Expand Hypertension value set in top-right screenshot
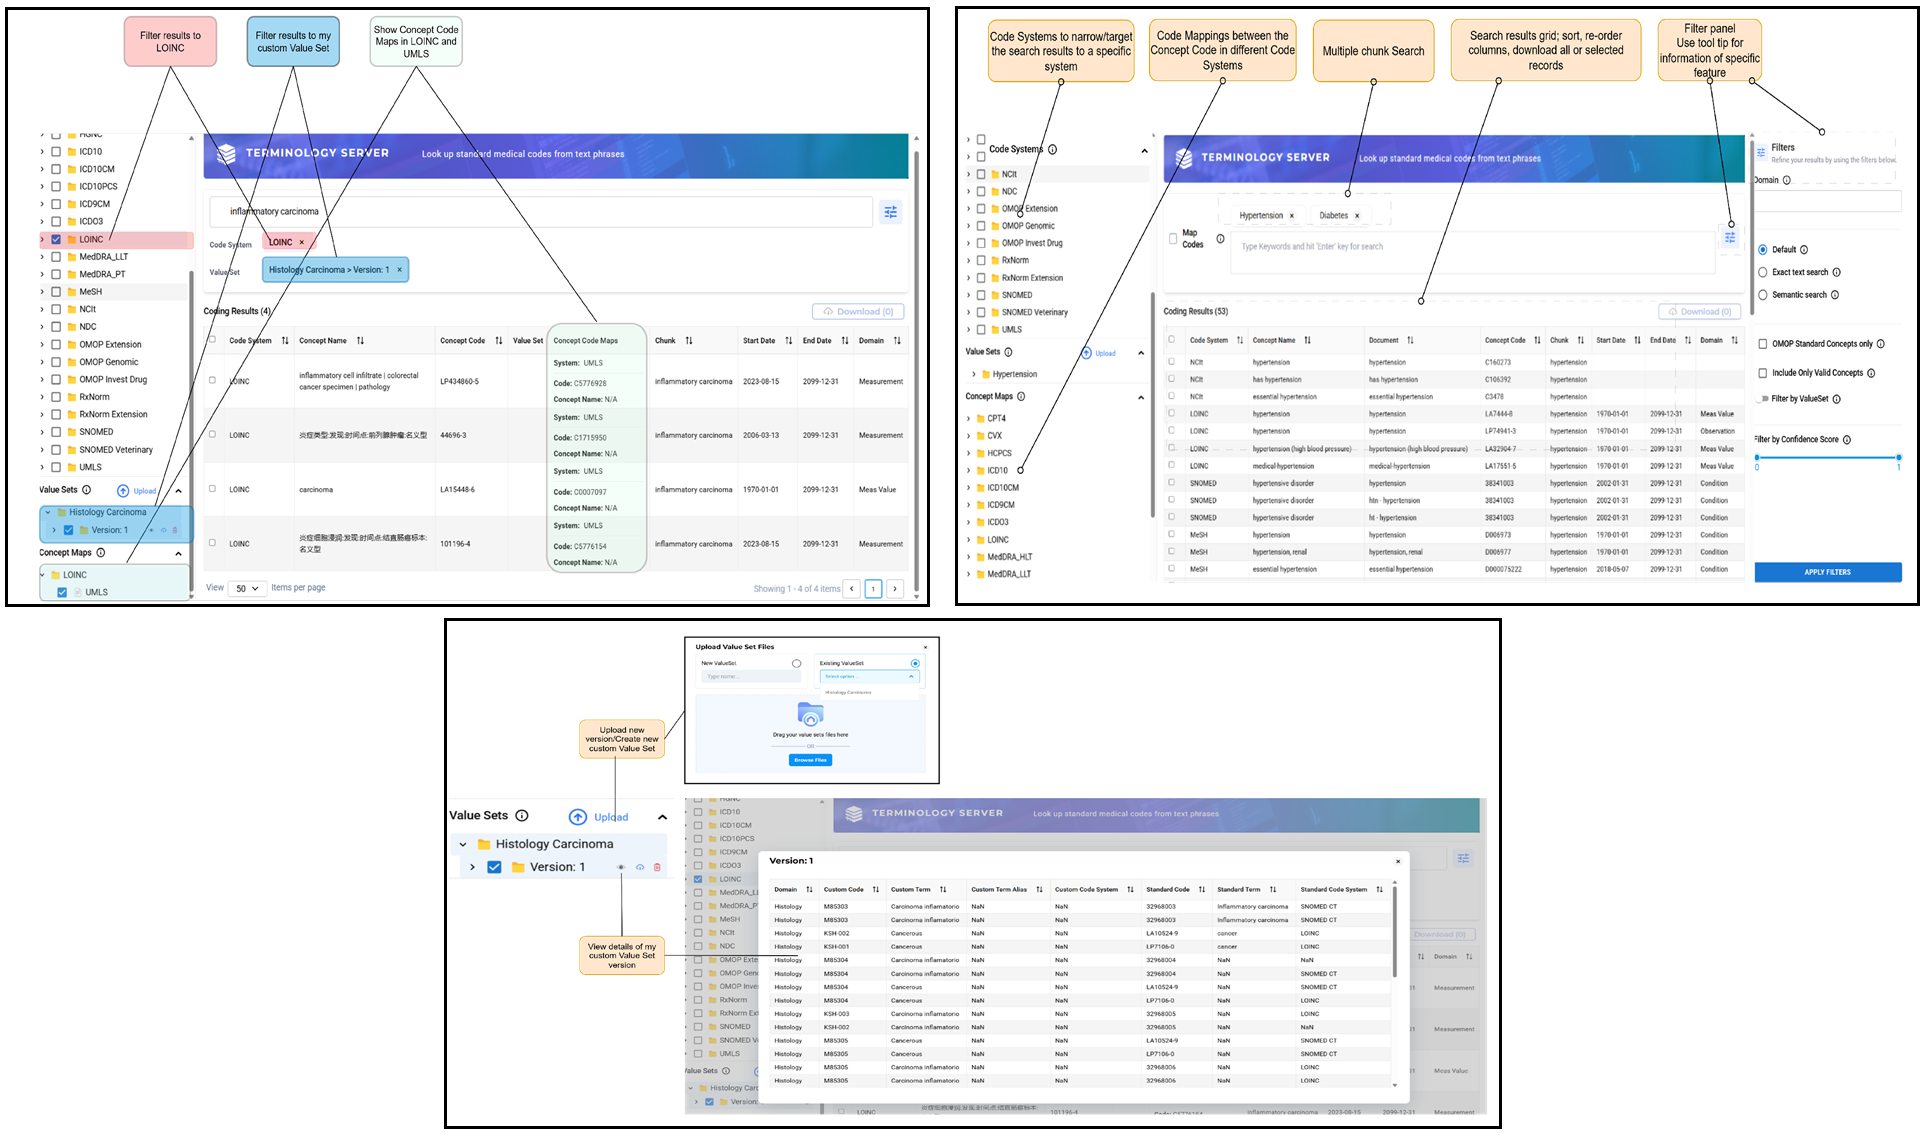Viewport: 1926px width, 1136px height. click(x=974, y=374)
